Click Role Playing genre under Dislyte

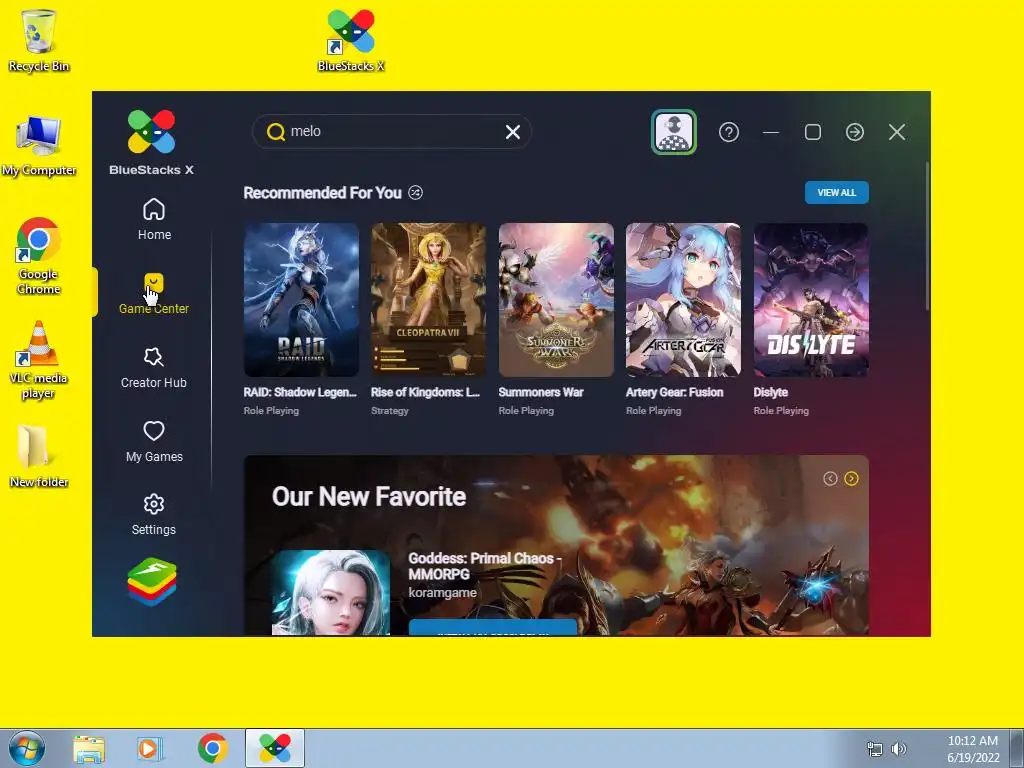point(781,411)
